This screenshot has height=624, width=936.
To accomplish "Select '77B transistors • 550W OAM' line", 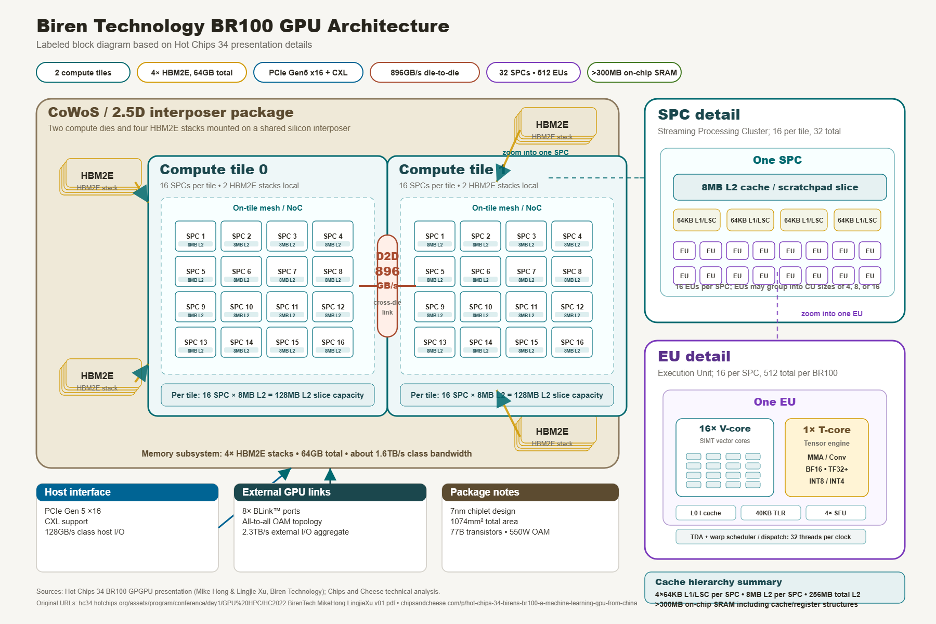I will pos(500,531).
